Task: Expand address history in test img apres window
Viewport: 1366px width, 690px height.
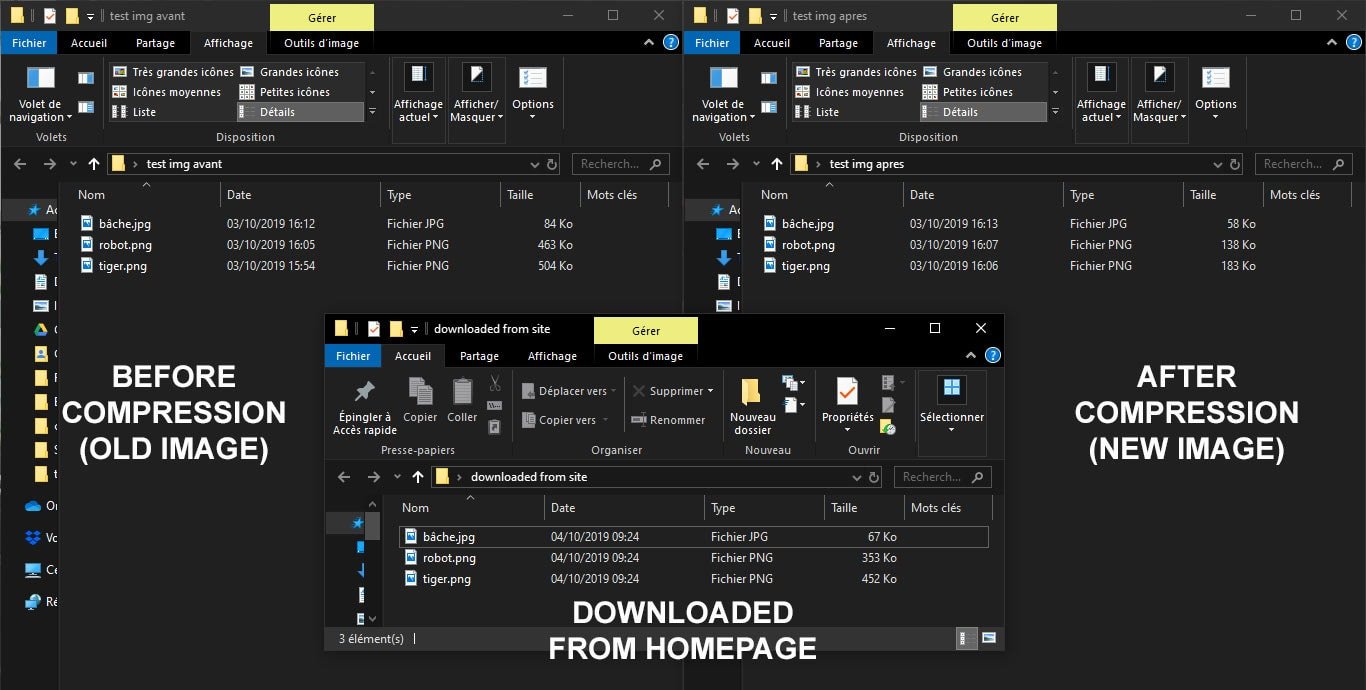Action: [x=1218, y=164]
